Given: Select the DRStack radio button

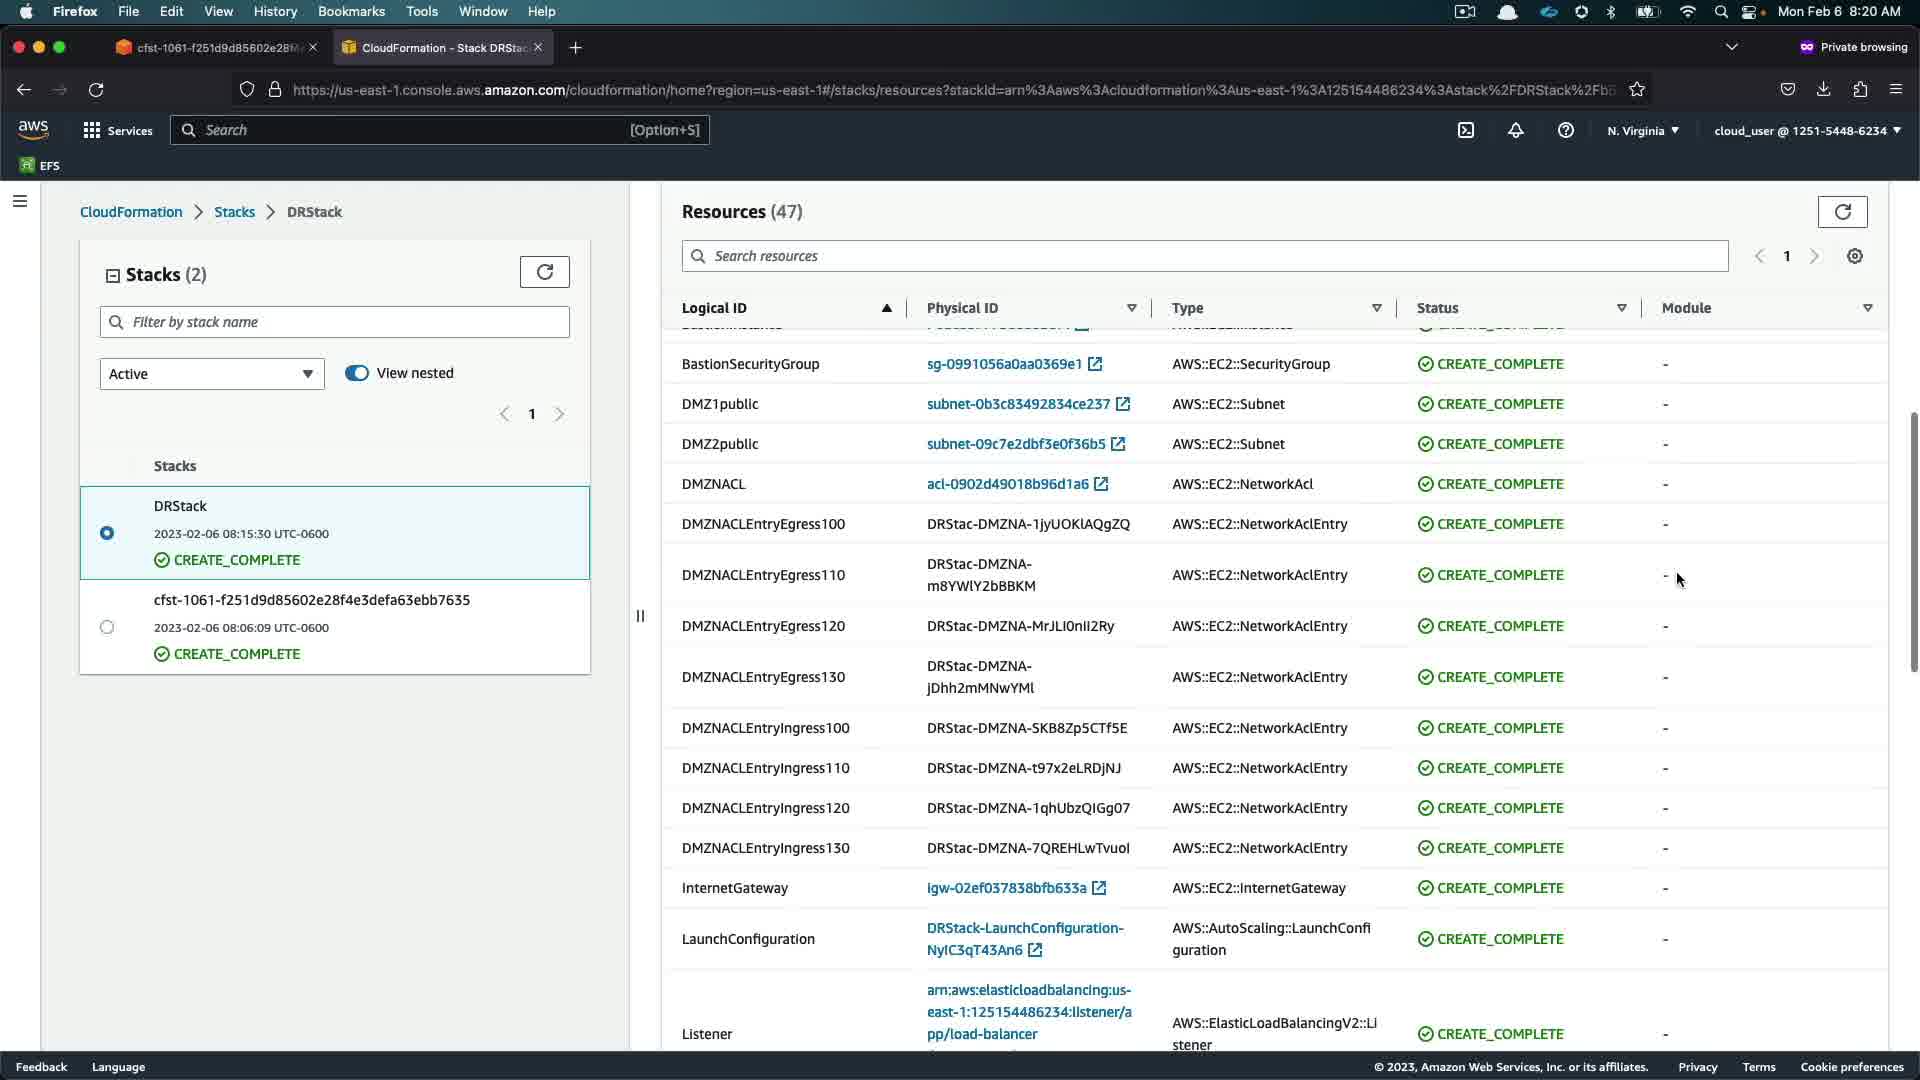Looking at the screenshot, I should (107, 533).
